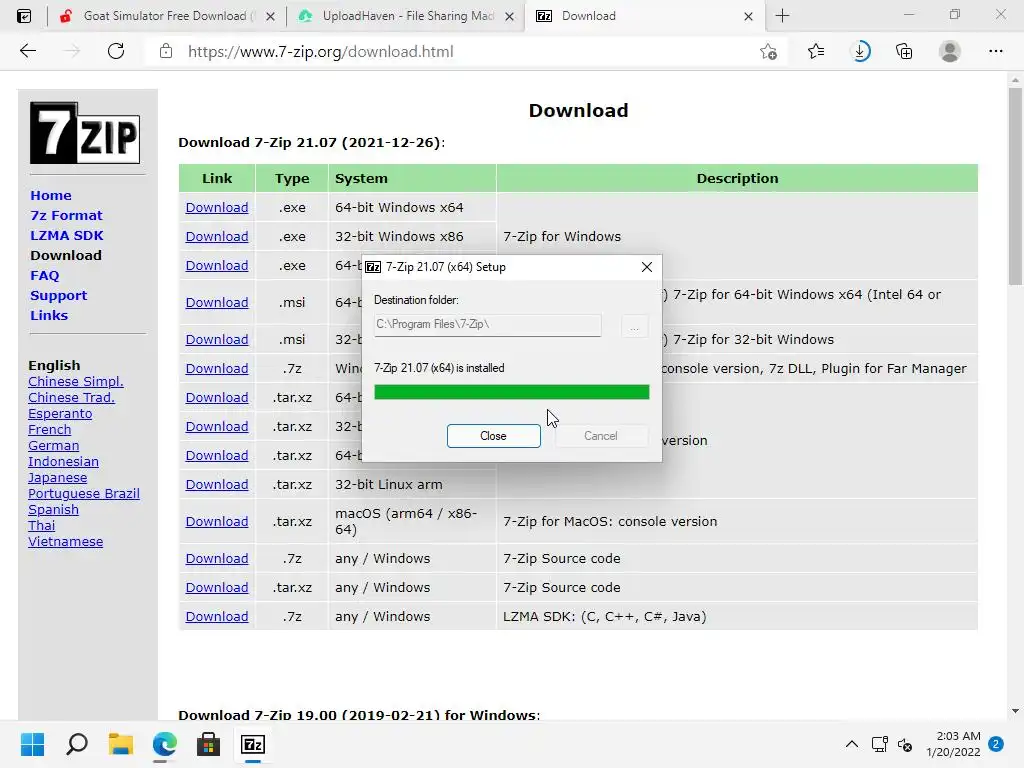Open taskbar Search

point(77,744)
